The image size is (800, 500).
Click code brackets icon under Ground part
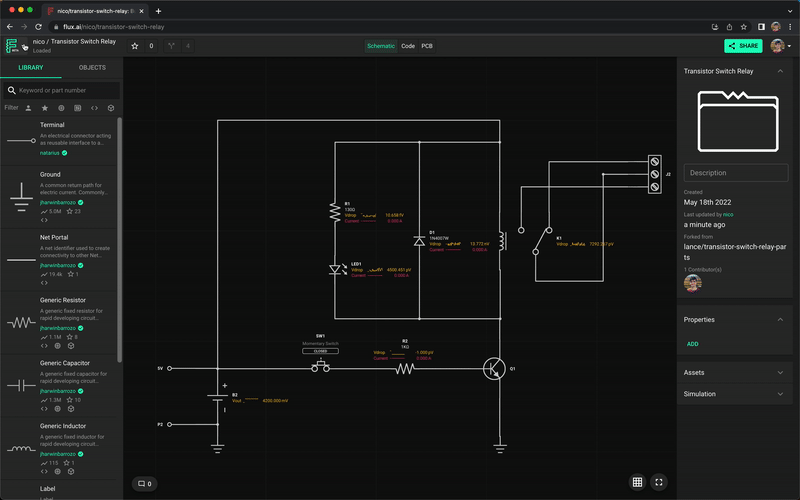point(44,220)
